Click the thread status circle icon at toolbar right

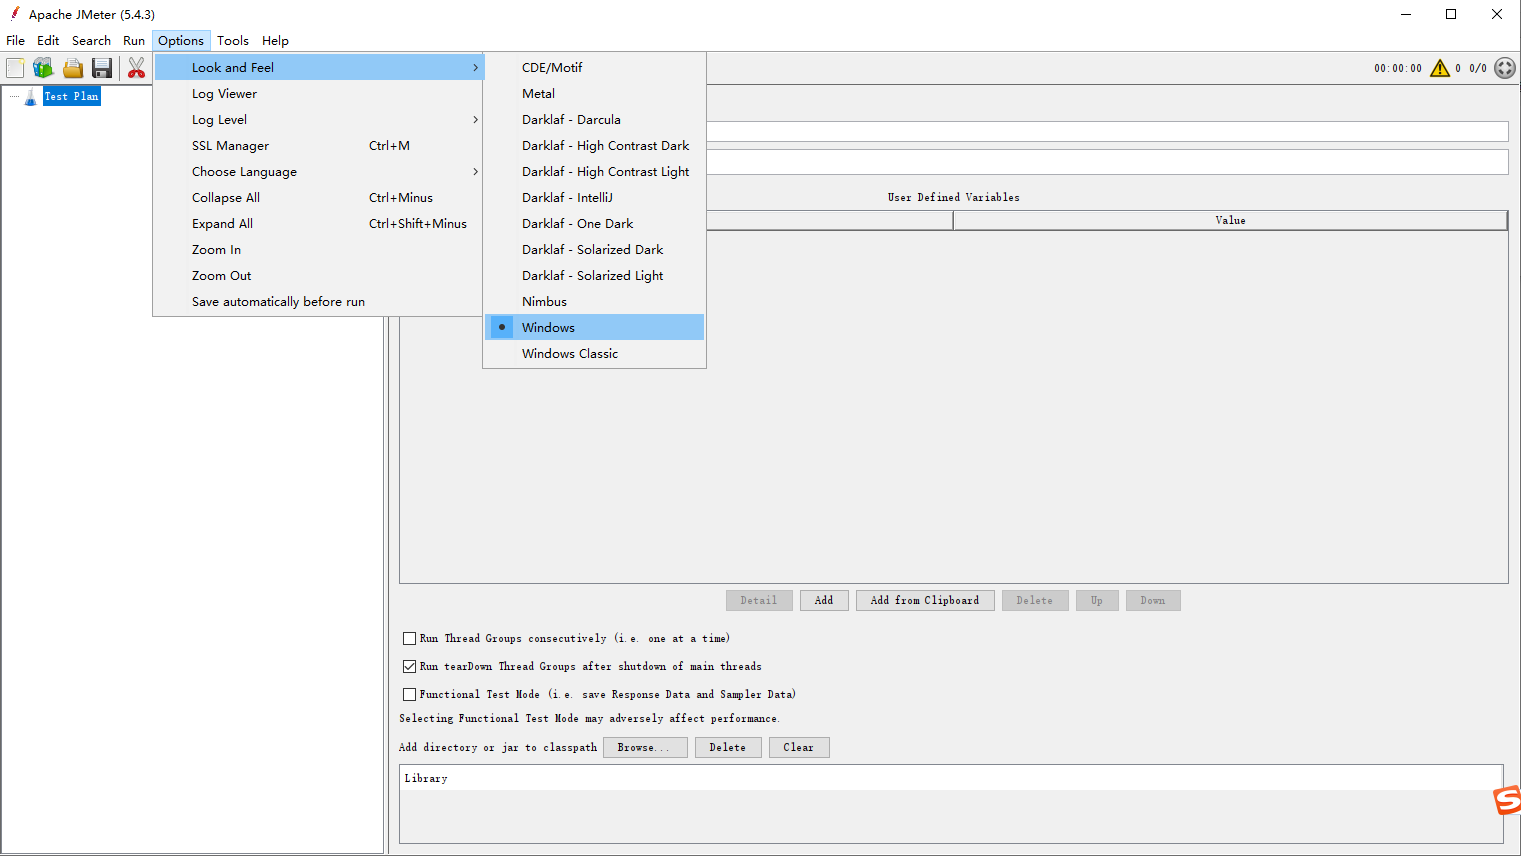click(x=1505, y=68)
